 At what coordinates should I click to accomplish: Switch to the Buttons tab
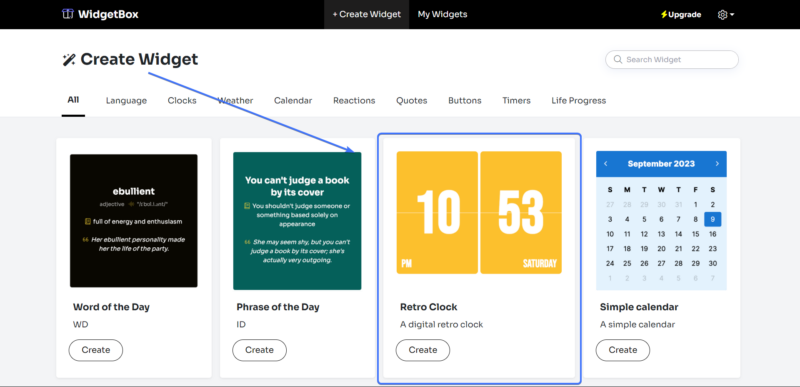click(x=465, y=100)
